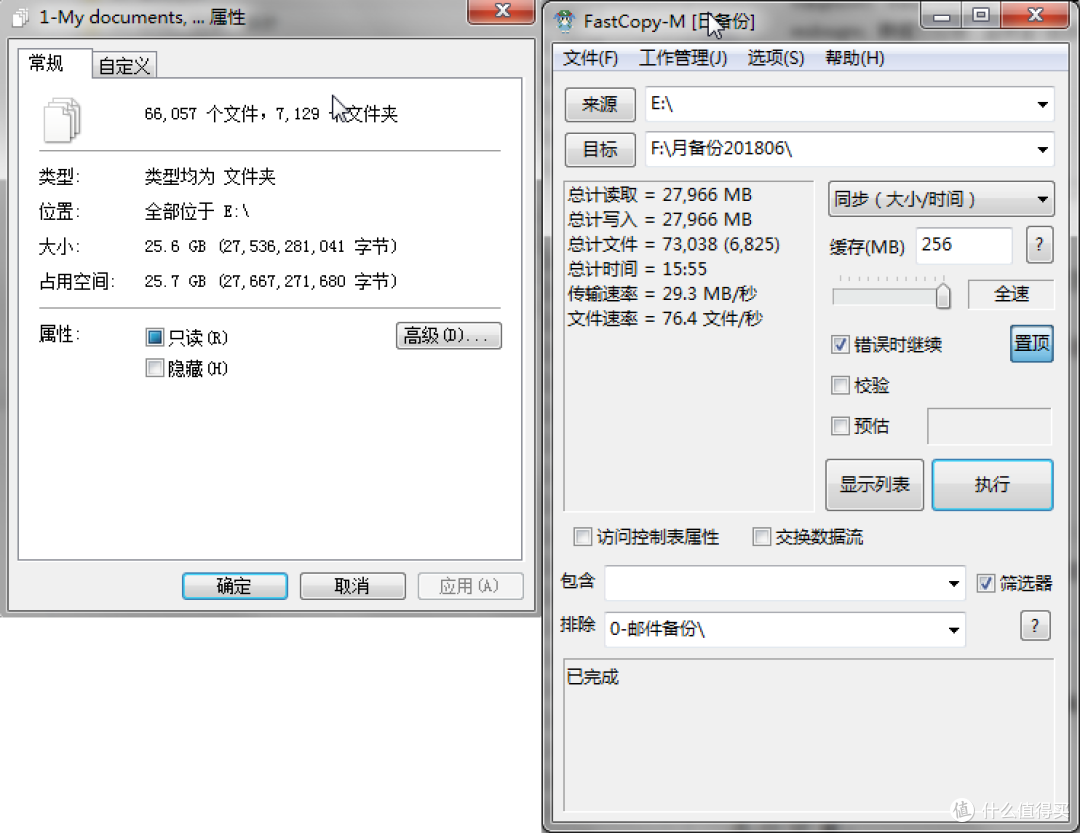Click the 执行 execute button
Screen dimensions: 1080x833
992,484
